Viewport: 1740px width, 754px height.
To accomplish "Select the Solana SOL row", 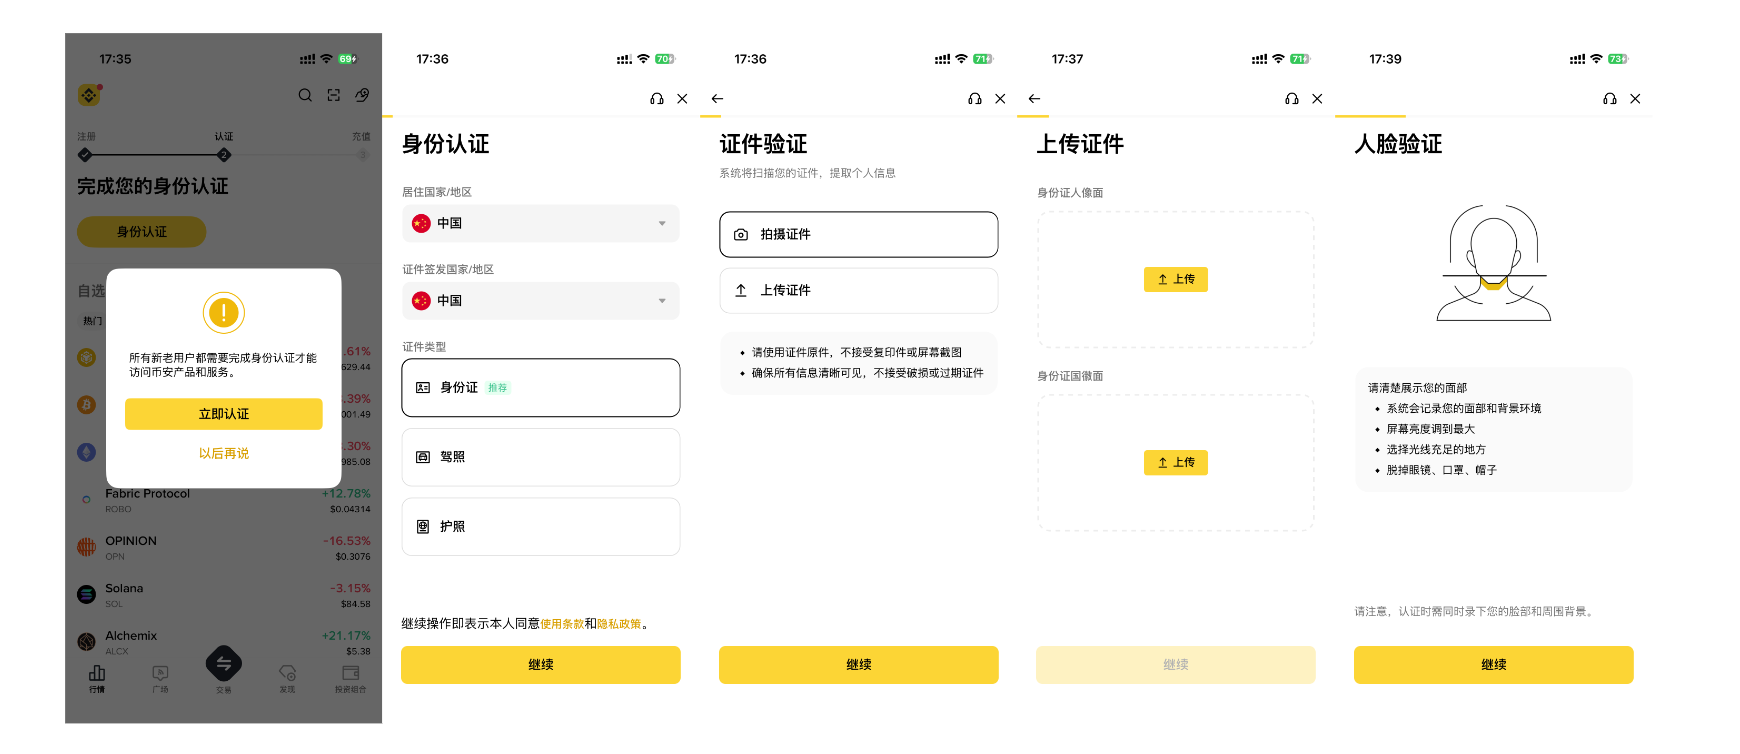I will 224,596.
